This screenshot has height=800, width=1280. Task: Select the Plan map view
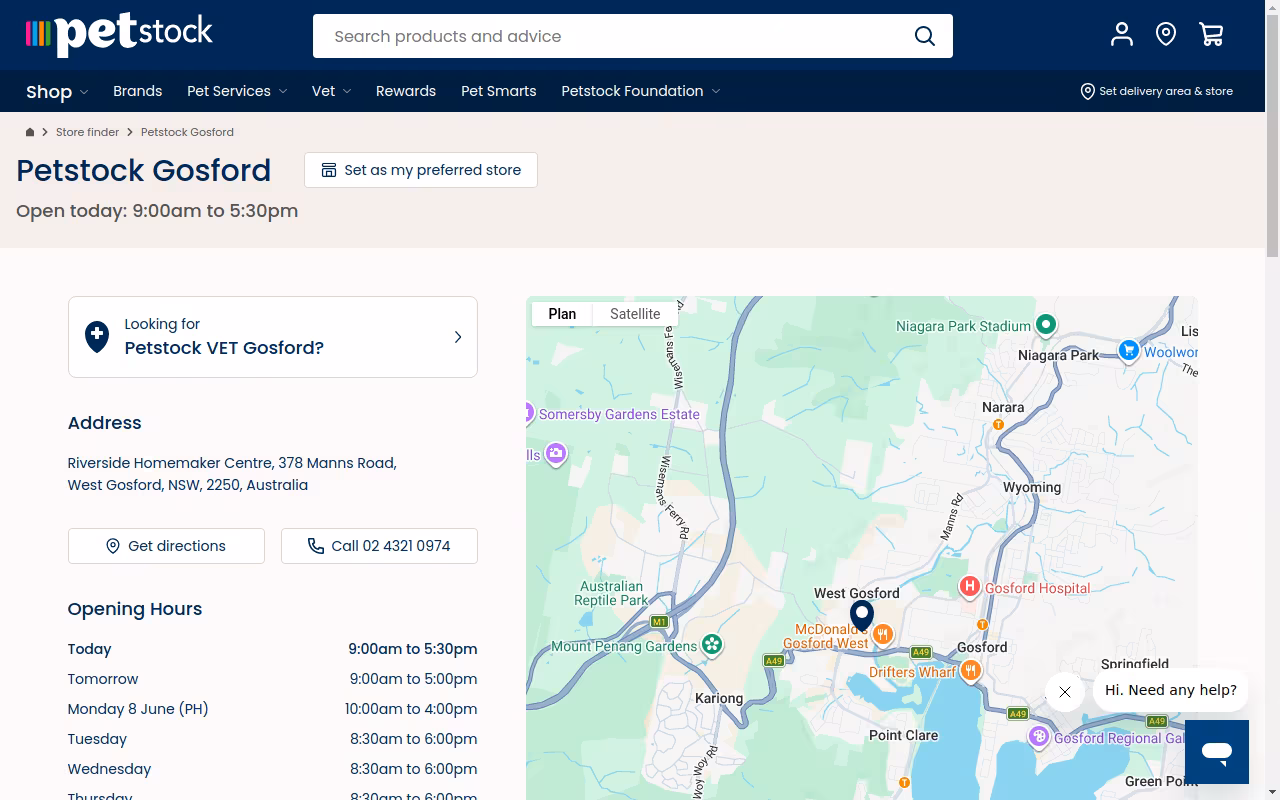(562, 314)
